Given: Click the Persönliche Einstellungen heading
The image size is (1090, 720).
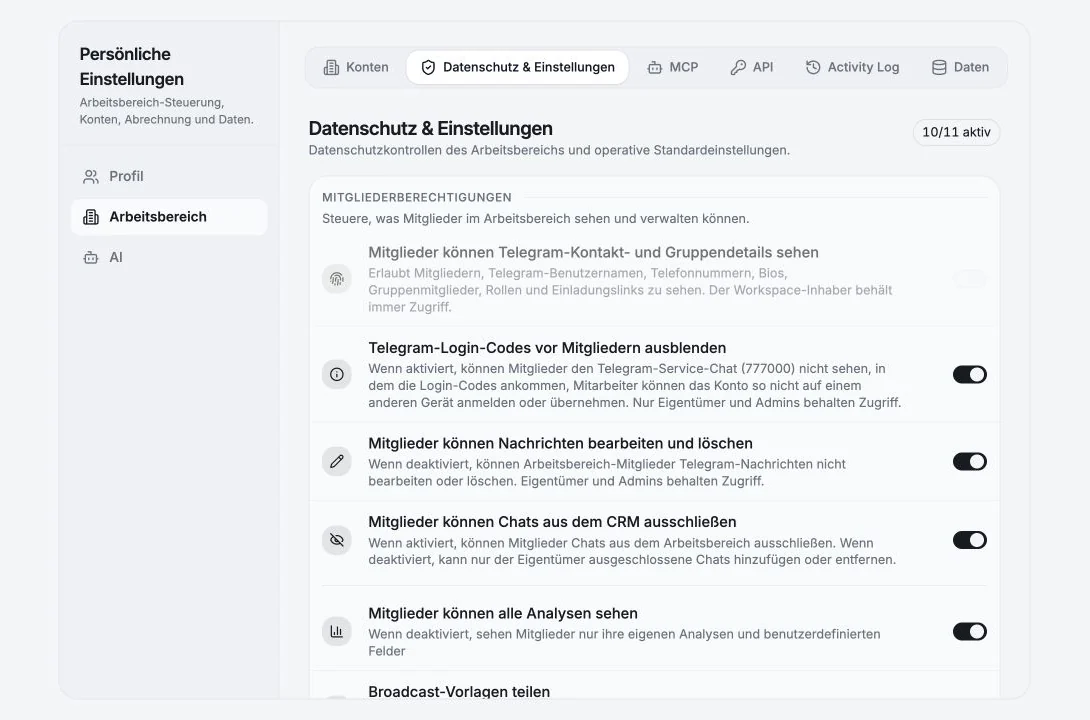Looking at the screenshot, I should [x=132, y=67].
